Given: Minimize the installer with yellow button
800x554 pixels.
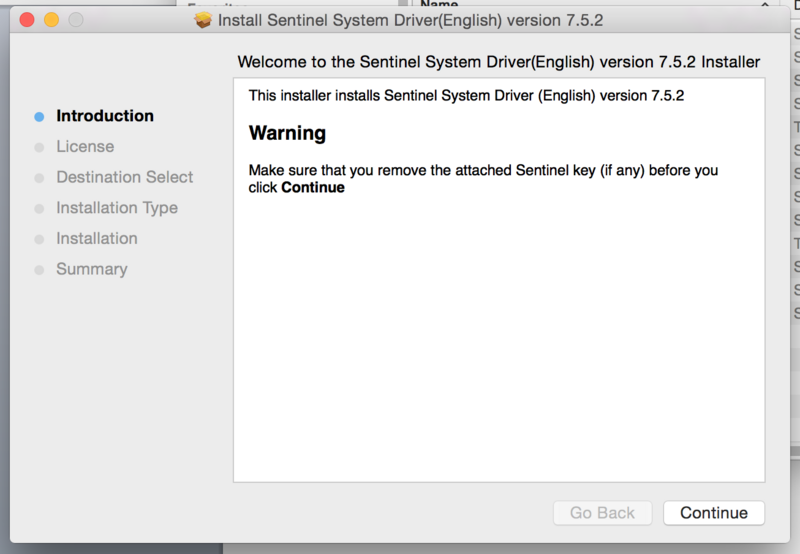Looking at the screenshot, I should click(50, 20).
